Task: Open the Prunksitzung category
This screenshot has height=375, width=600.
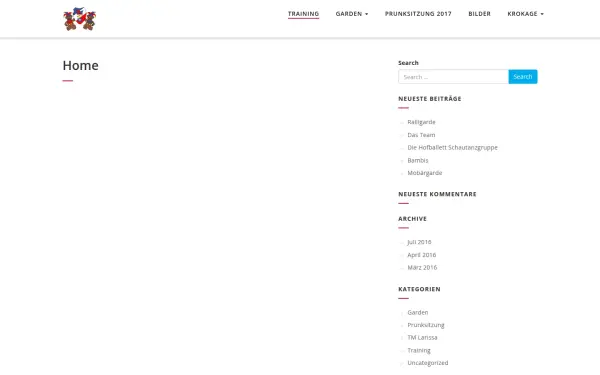Action: click(x=426, y=325)
